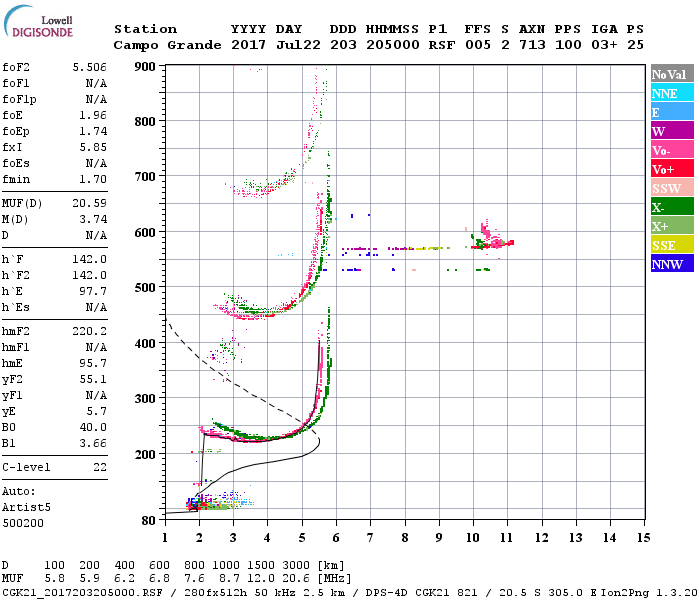Click the yE value 5.7

point(96,412)
